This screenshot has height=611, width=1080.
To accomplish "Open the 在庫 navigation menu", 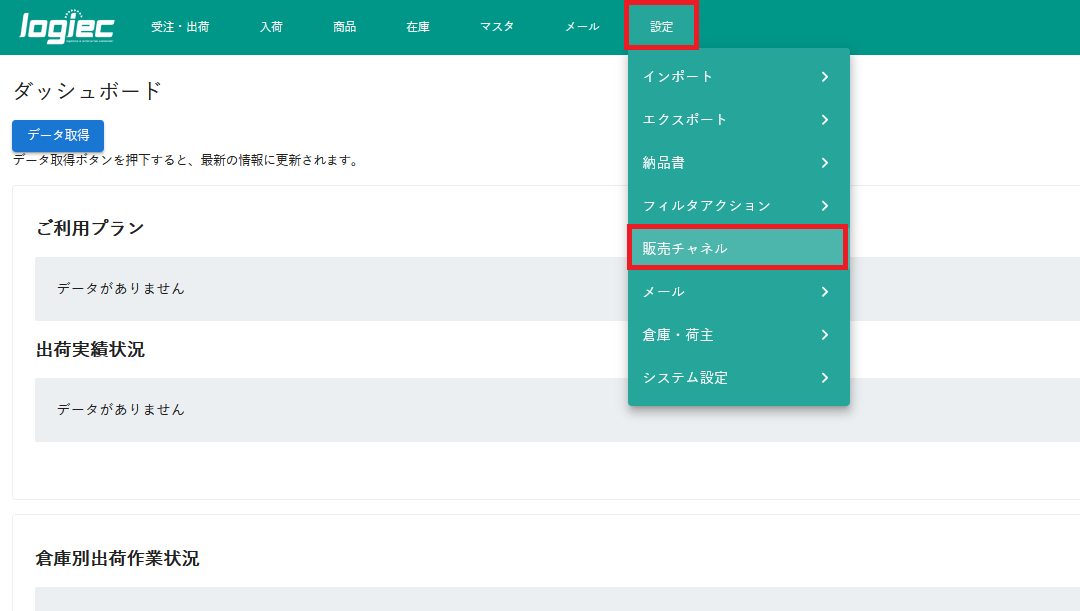I will (x=418, y=27).
